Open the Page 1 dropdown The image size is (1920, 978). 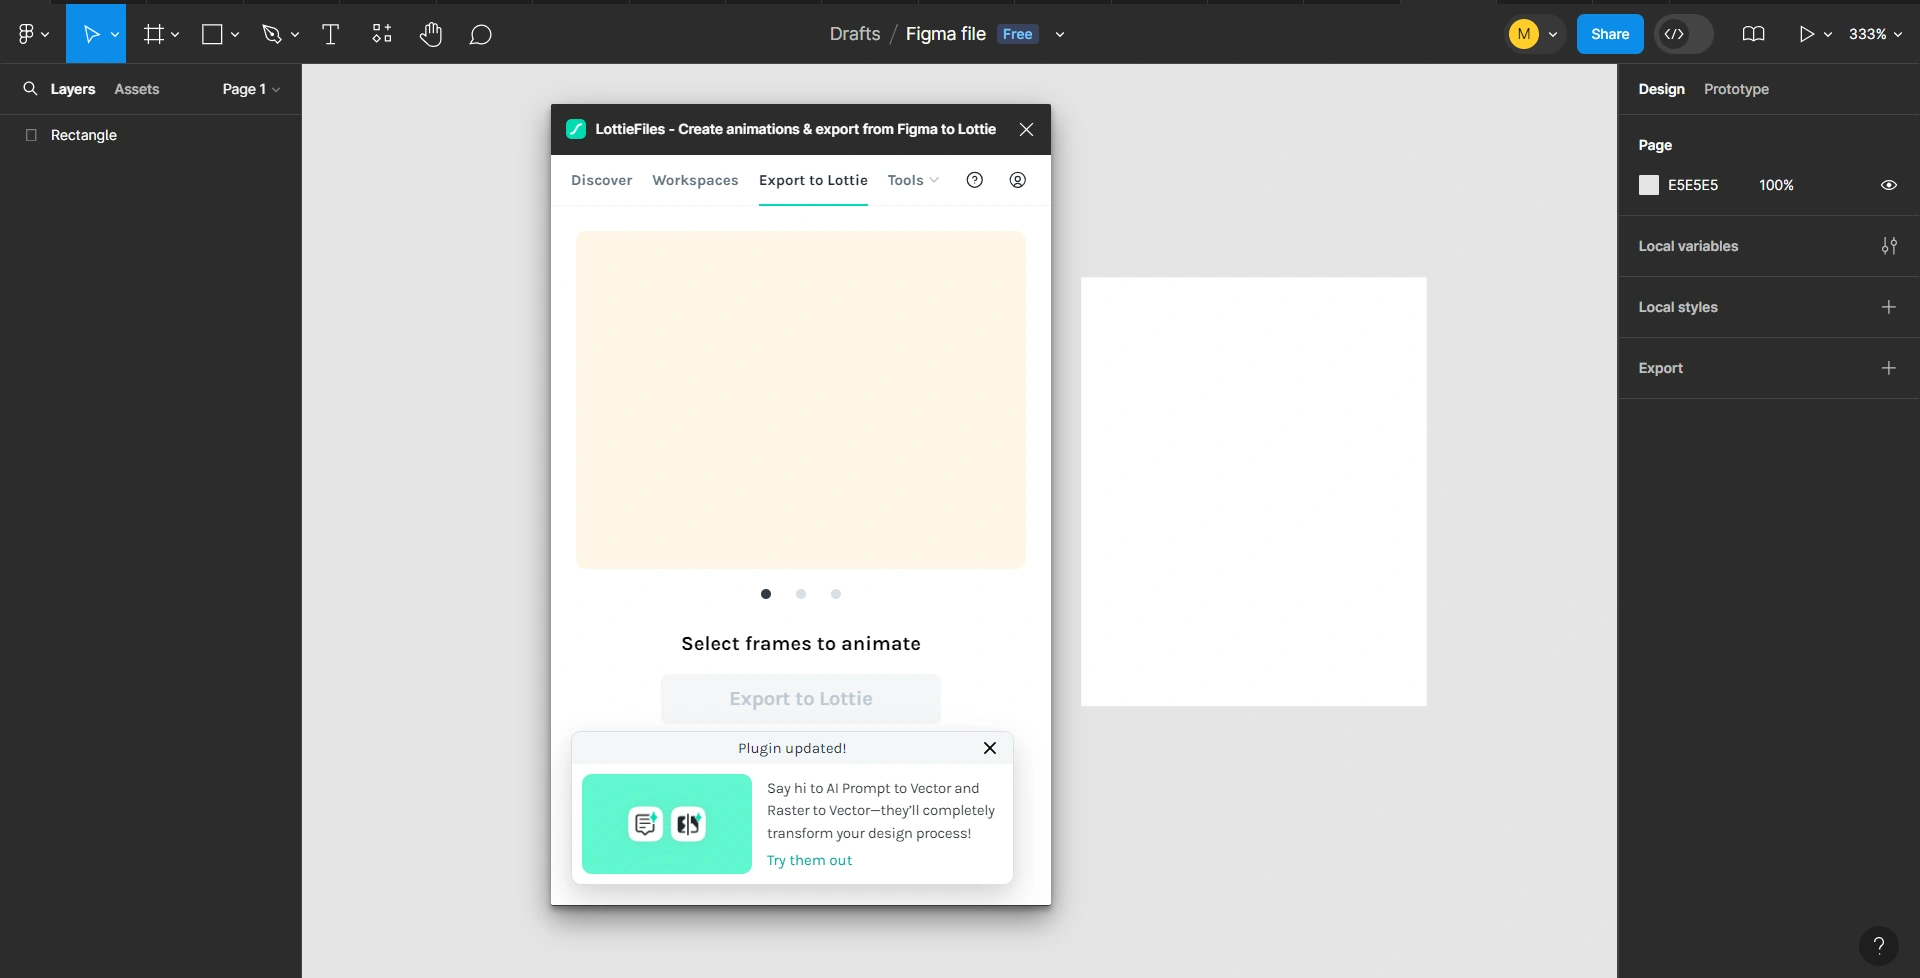pos(251,89)
